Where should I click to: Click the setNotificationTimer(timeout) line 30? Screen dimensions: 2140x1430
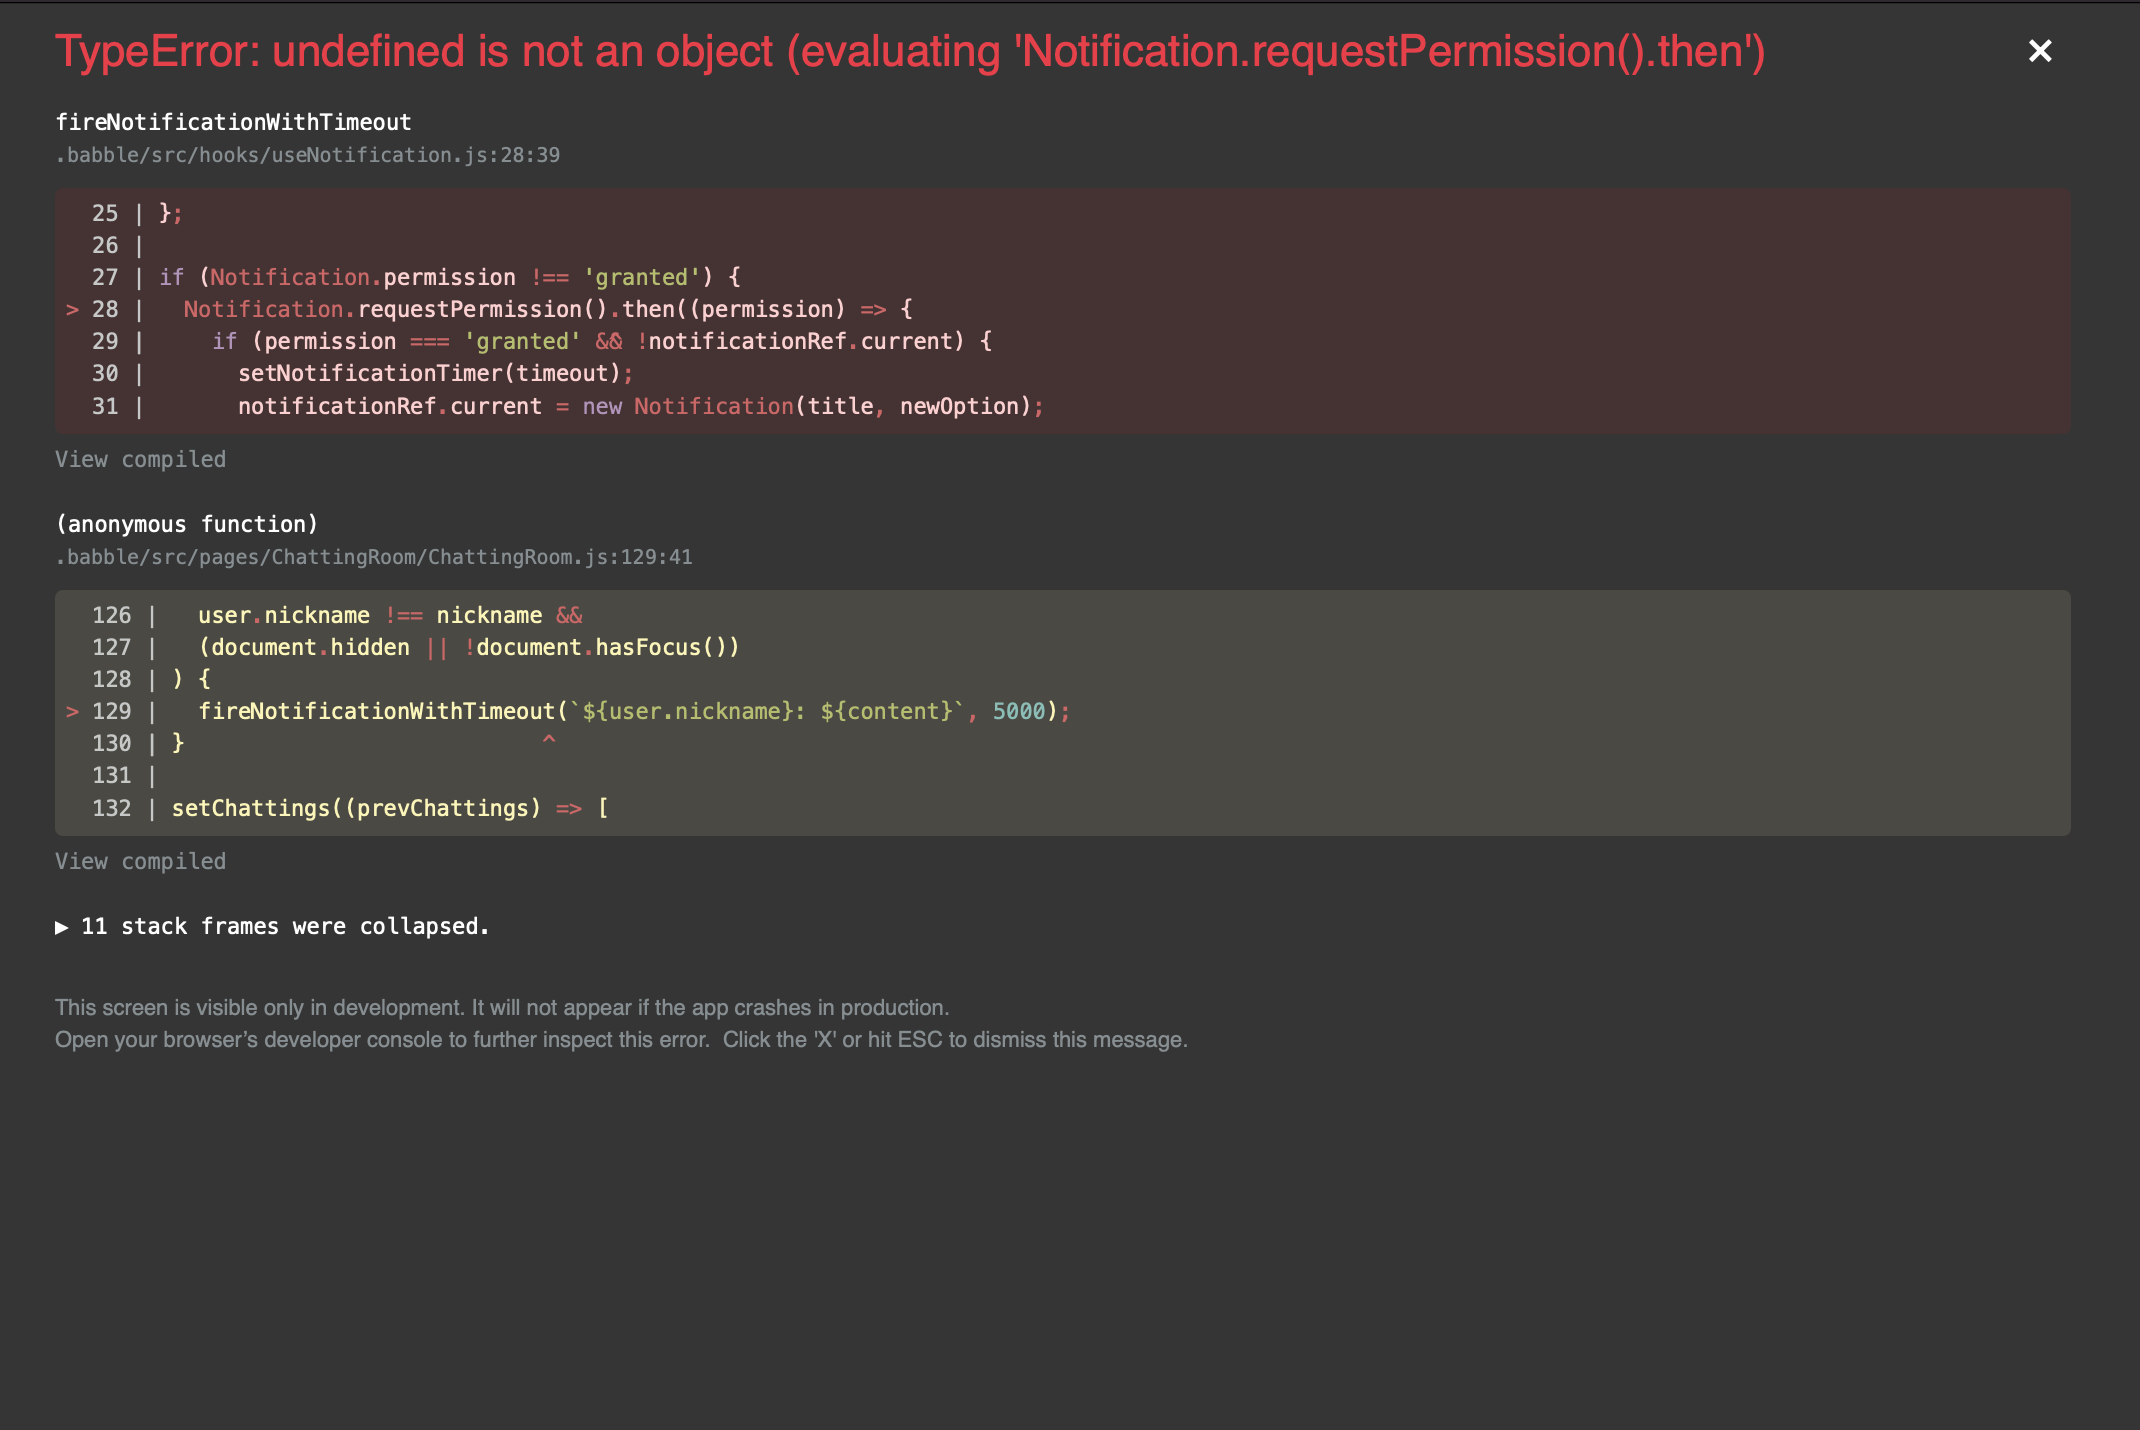coord(435,373)
